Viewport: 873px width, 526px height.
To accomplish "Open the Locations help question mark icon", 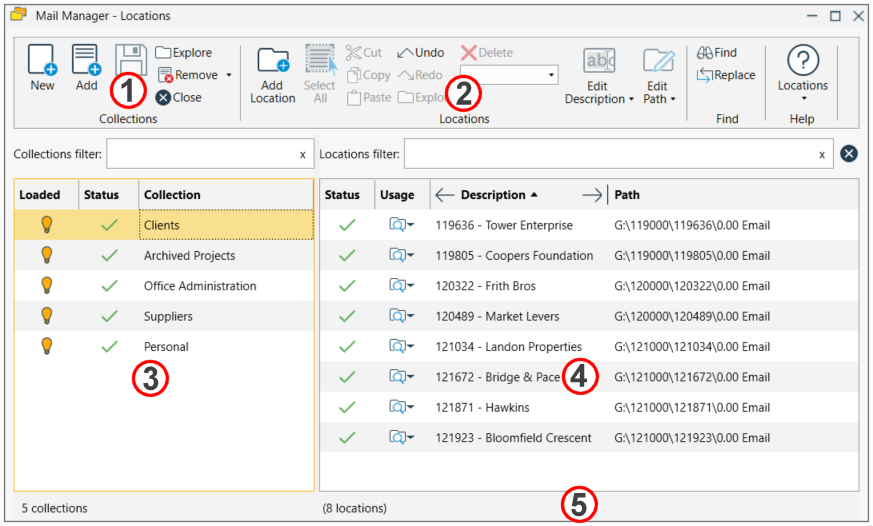I will [x=802, y=61].
